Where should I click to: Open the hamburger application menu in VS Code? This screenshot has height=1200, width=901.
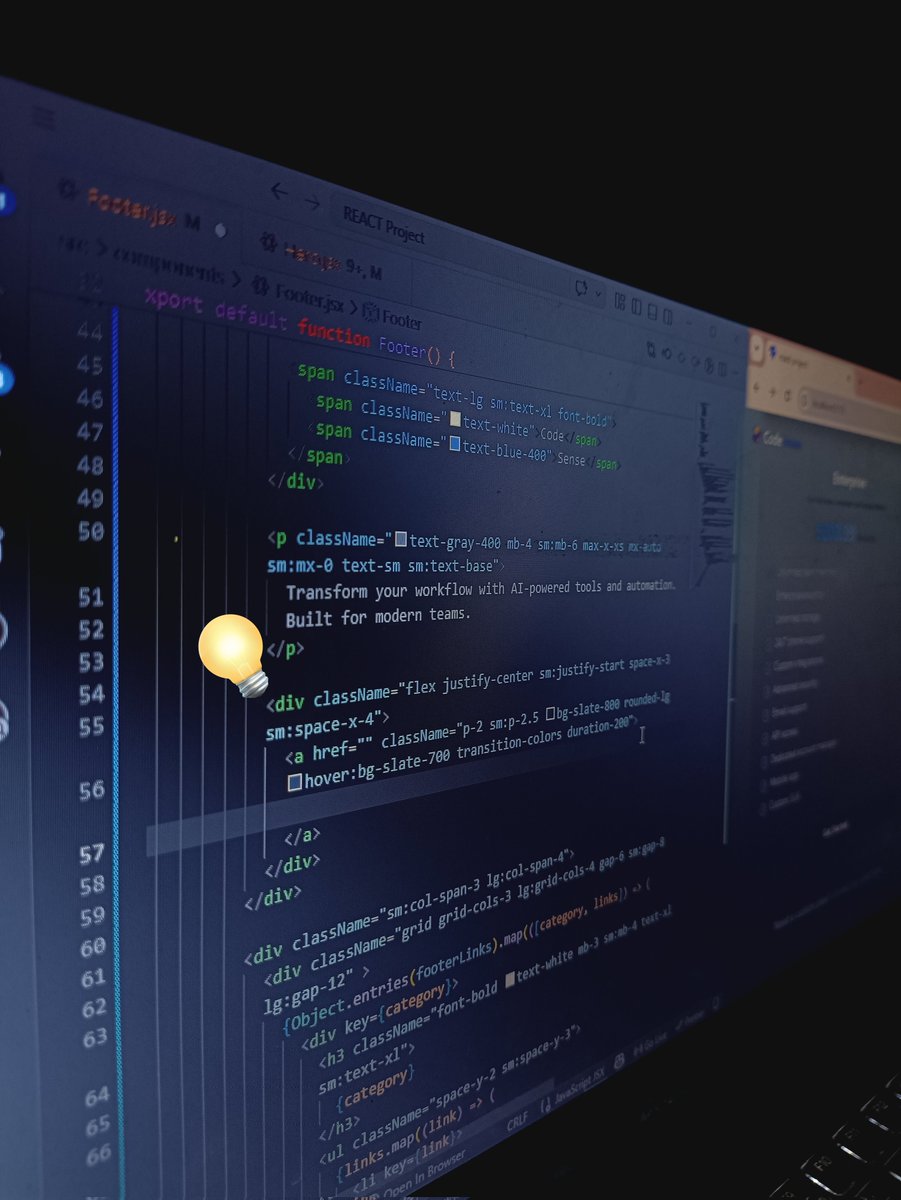(x=44, y=118)
